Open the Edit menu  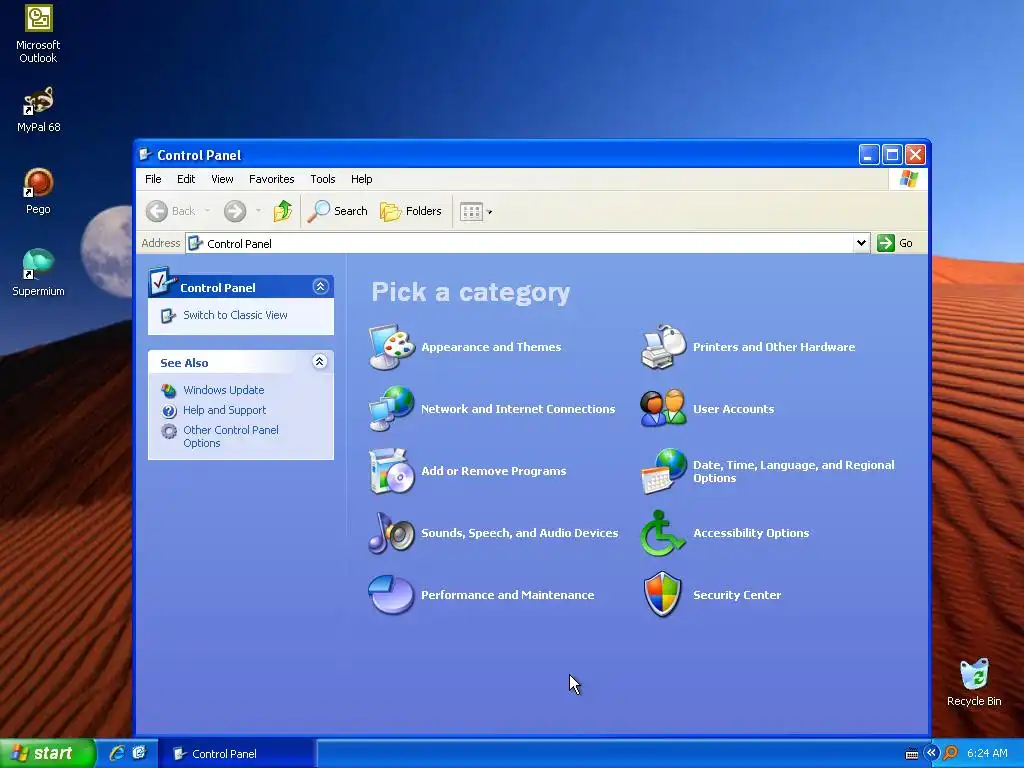(x=186, y=179)
